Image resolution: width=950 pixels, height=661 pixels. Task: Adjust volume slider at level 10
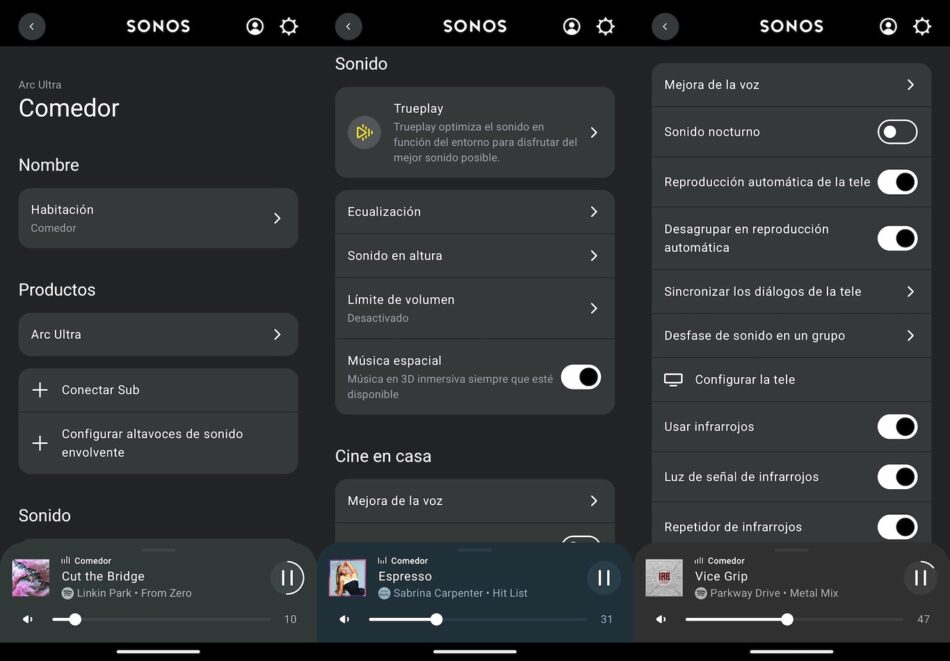(x=75, y=619)
